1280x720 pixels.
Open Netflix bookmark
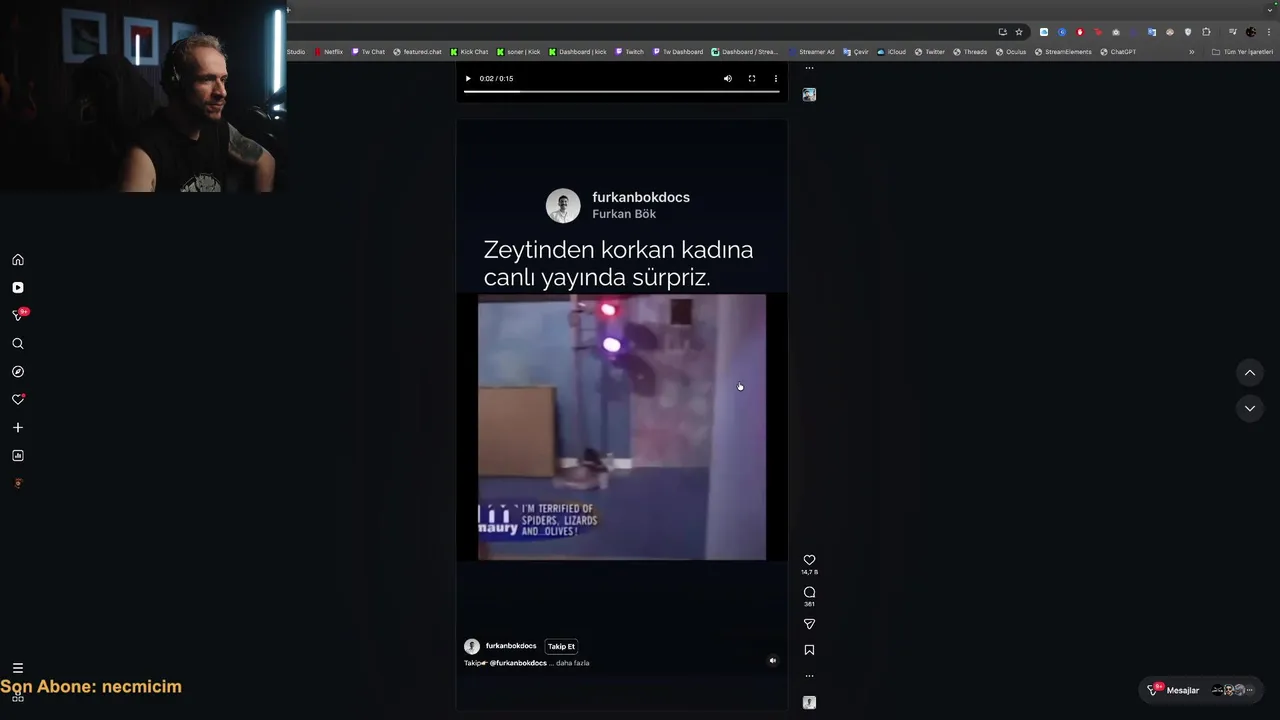tap(329, 52)
